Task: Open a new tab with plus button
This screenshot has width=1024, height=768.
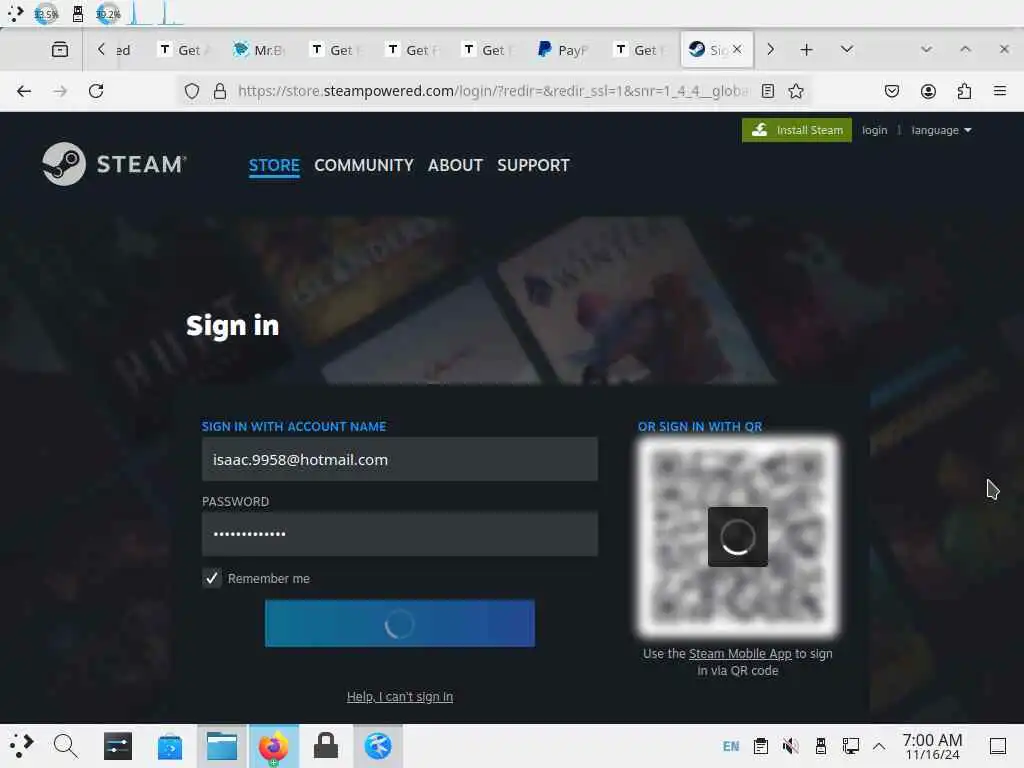Action: point(807,50)
